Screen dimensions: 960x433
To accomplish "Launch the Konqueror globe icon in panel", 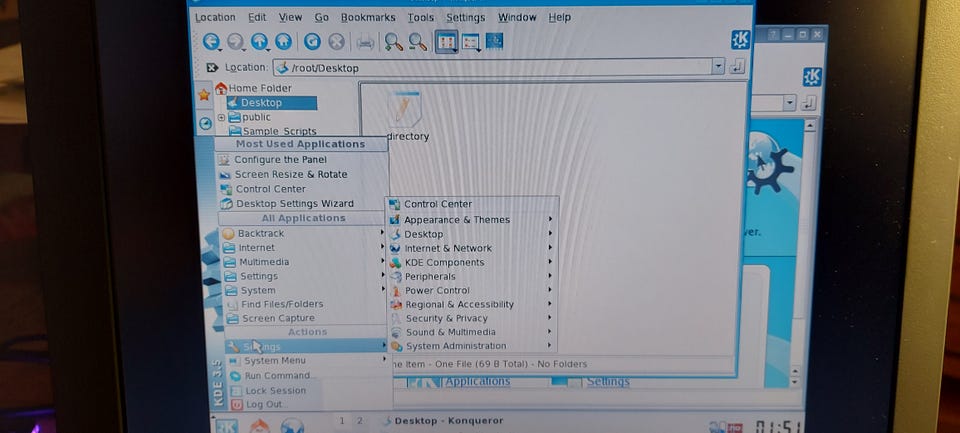I will pos(292,426).
